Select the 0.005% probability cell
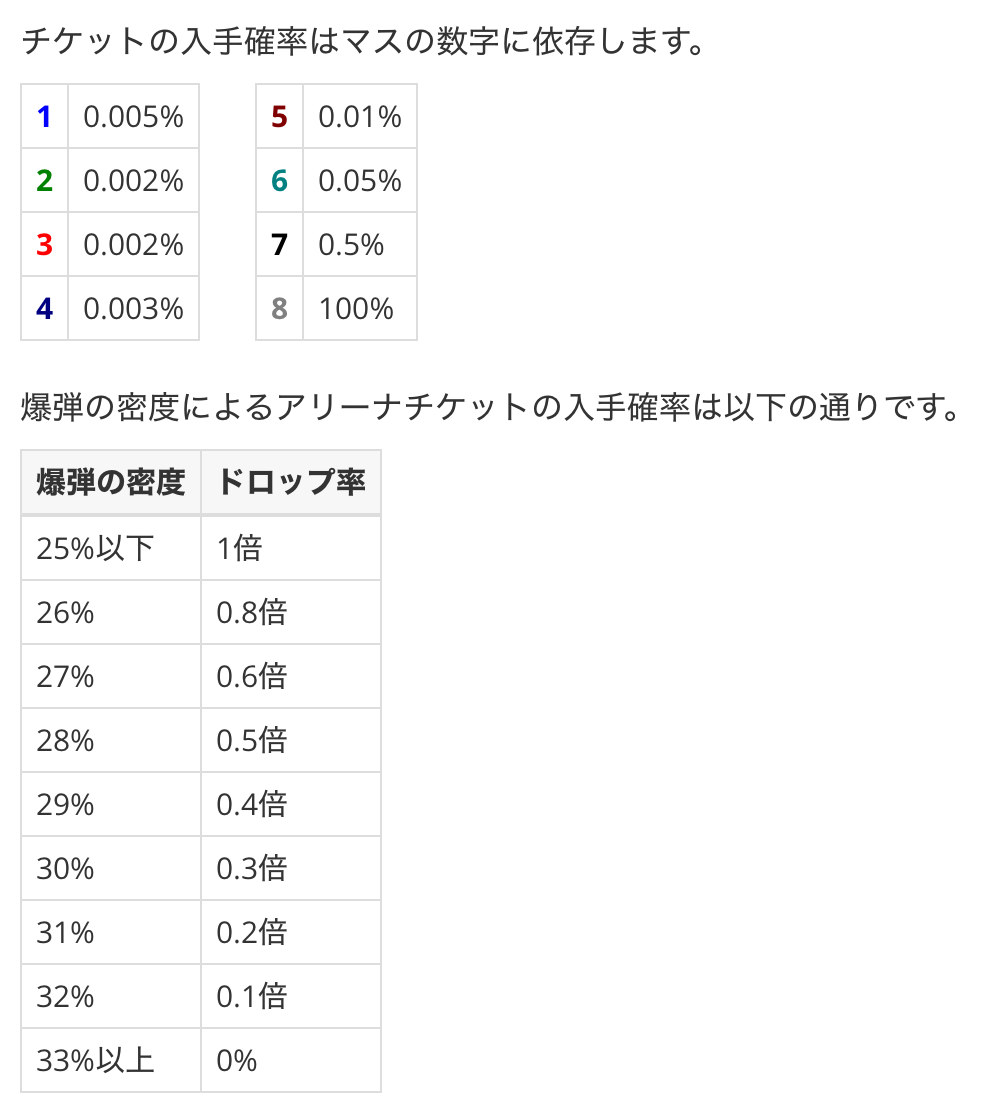Viewport: 982px width, 1115px height. pyautogui.click(x=134, y=117)
